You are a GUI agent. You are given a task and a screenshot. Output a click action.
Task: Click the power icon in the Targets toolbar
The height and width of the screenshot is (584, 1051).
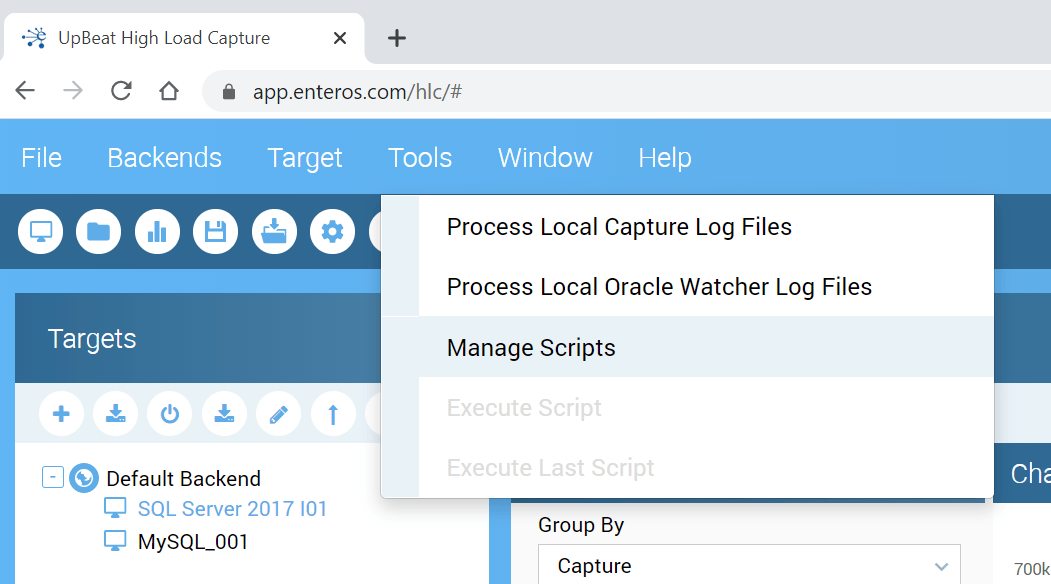click(170, 414)
